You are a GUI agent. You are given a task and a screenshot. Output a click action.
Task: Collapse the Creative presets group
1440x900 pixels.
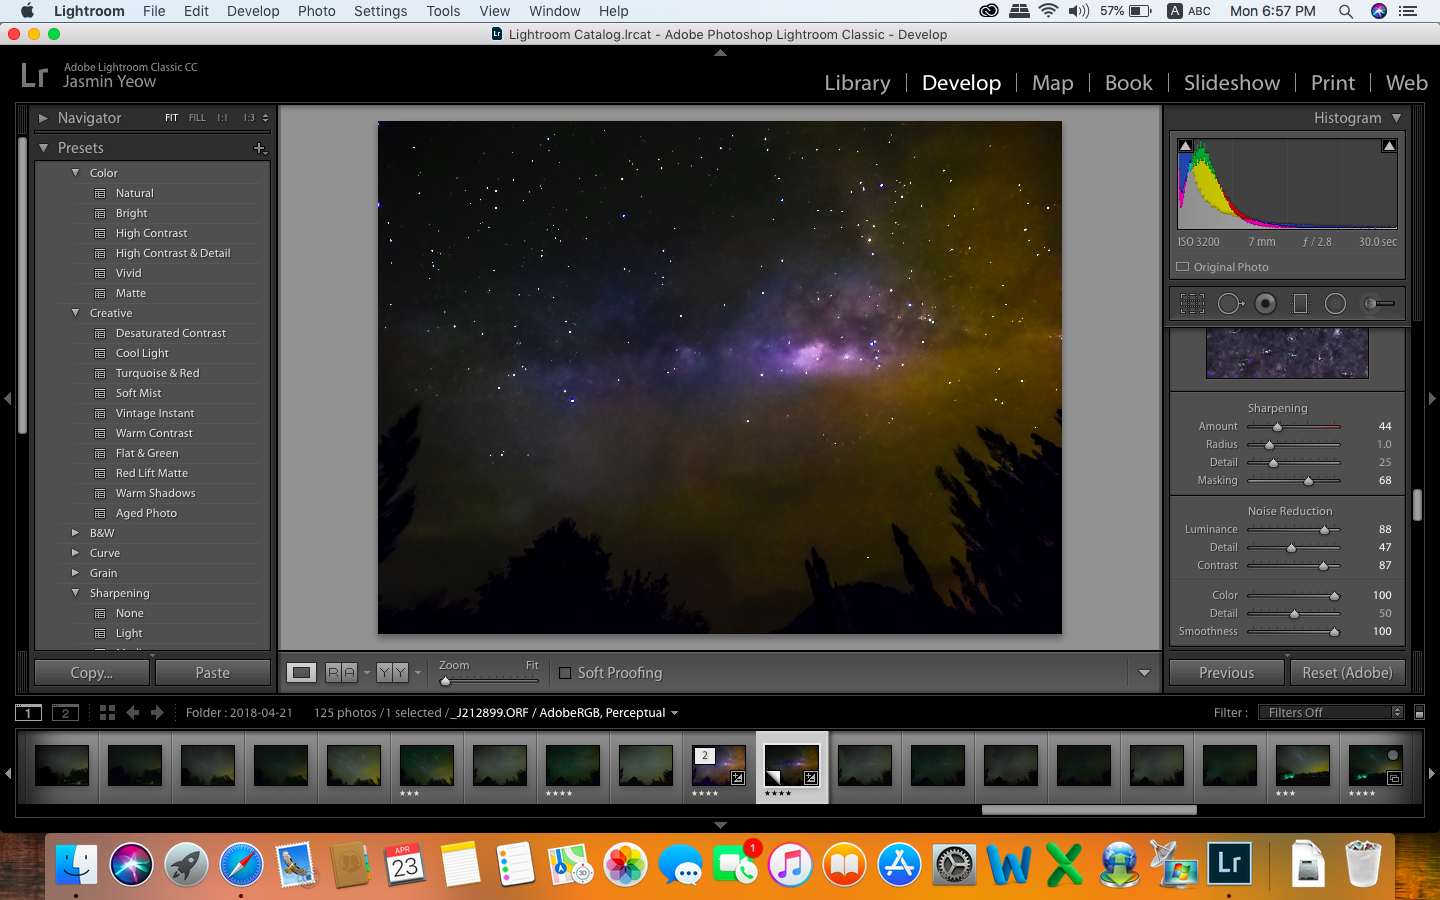(x=75, y=313)
